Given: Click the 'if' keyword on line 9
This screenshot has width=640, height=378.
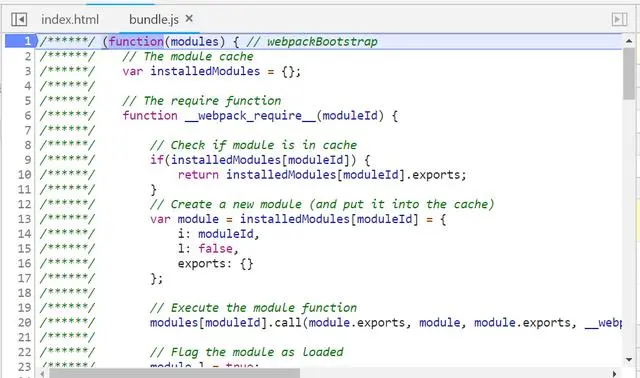Looking at the screenshot, I should [x=157, y=160].
